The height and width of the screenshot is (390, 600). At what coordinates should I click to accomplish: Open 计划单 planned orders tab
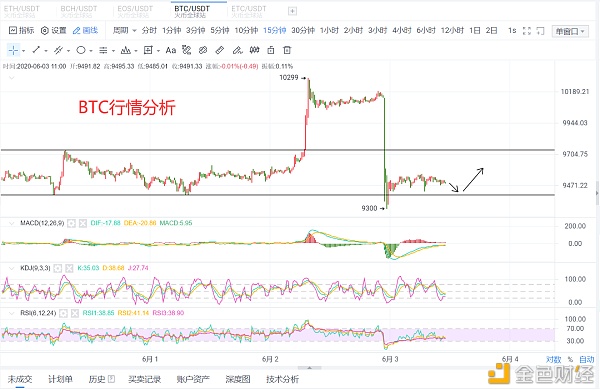[60, 379]
